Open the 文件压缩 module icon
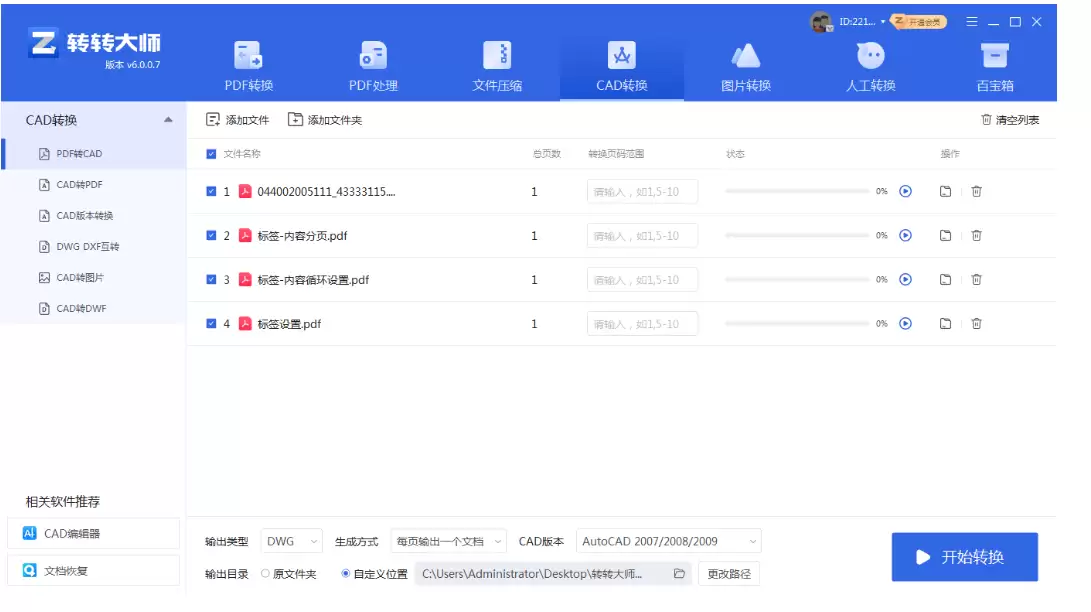This screenshot has width=1091, height=612. pos(497,56)
